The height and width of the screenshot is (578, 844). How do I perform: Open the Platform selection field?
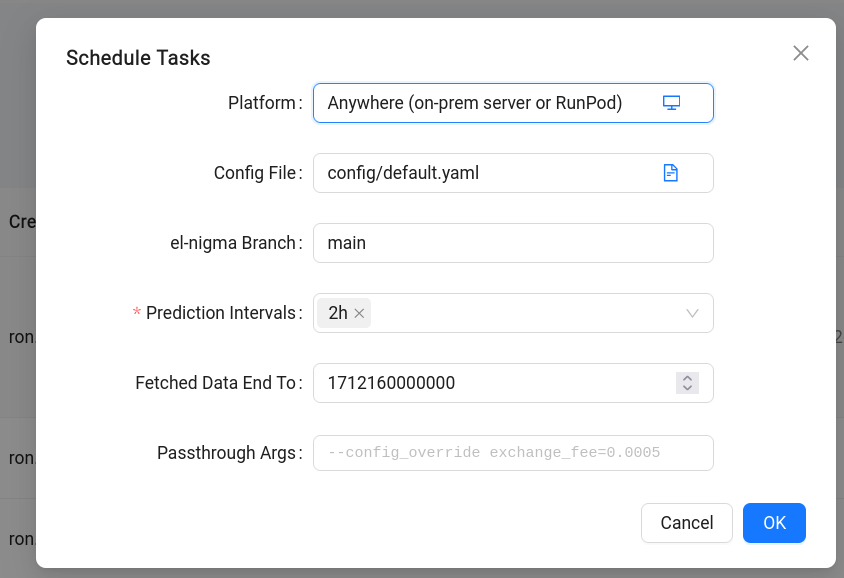pos(480,102)
